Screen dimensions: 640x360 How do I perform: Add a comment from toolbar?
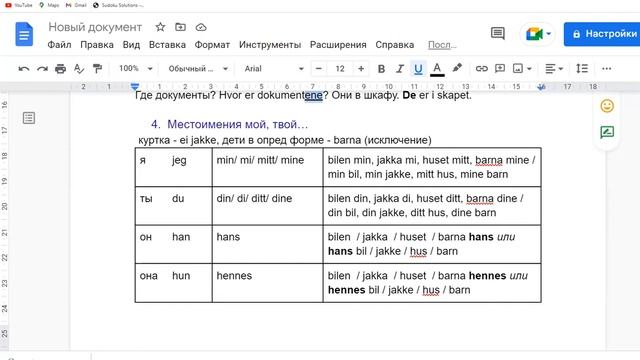point(500,69)
